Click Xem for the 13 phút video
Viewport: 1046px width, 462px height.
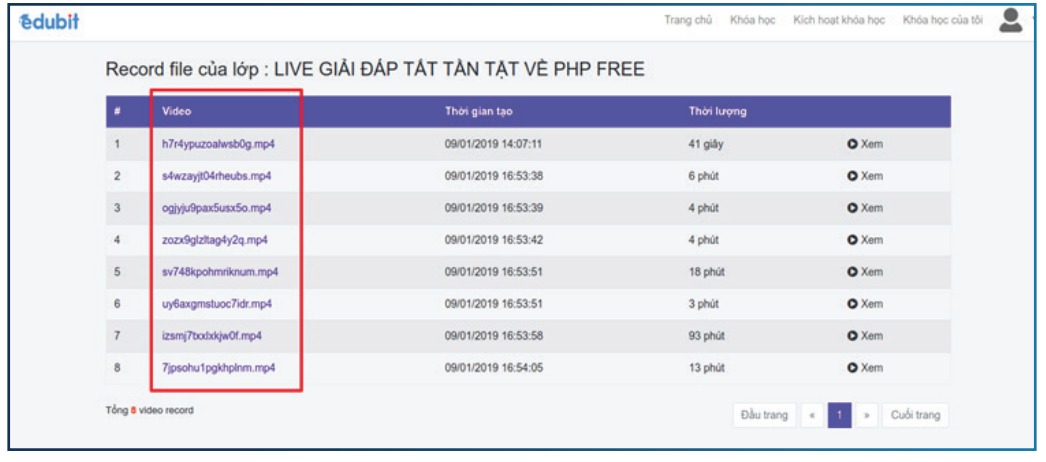click(865, 368)
